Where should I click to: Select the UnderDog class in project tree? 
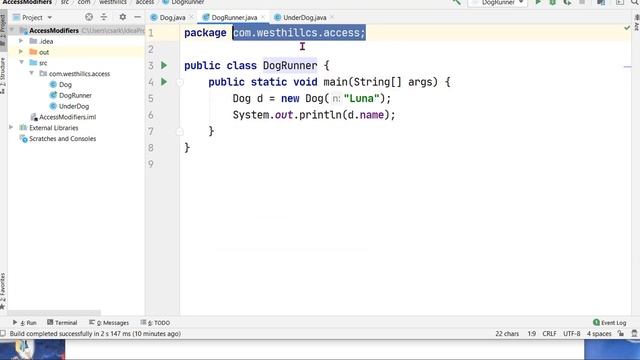(x=73, y=106)
